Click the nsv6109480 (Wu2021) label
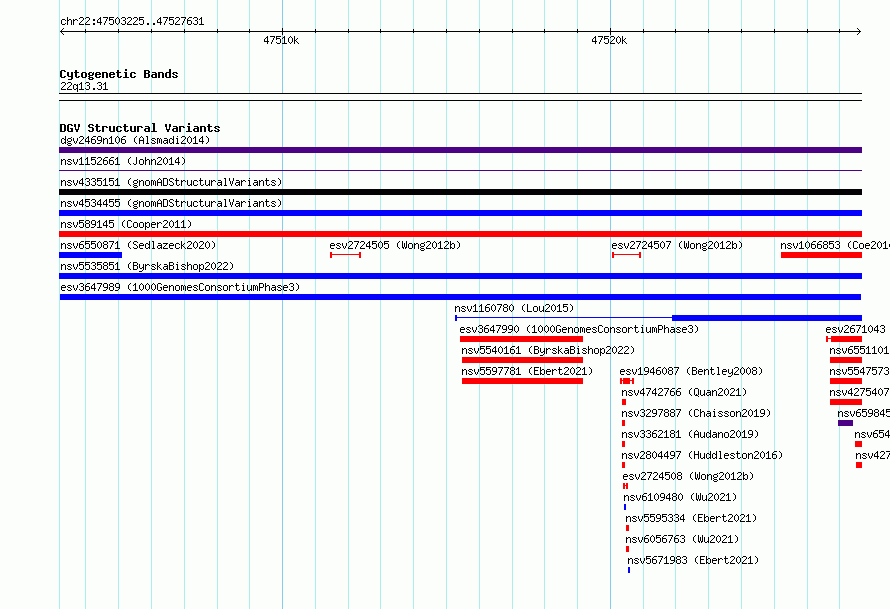 coord(680,497)
